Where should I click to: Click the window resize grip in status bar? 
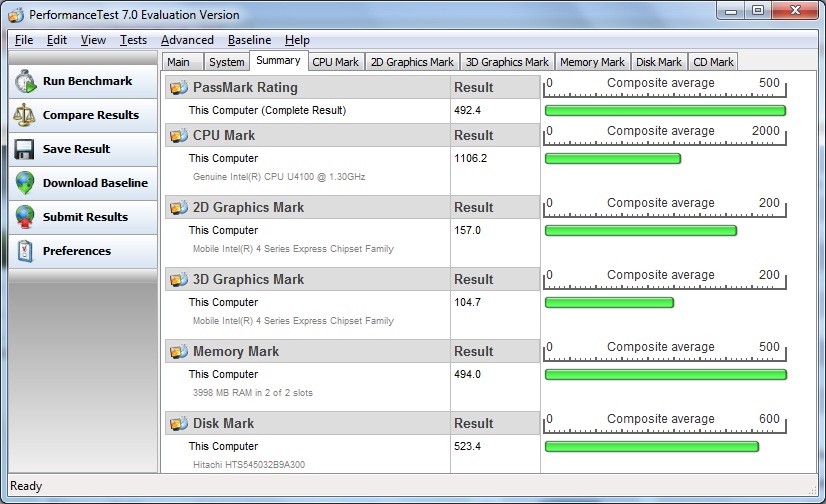pyautogui.click(x=812, y=489)
